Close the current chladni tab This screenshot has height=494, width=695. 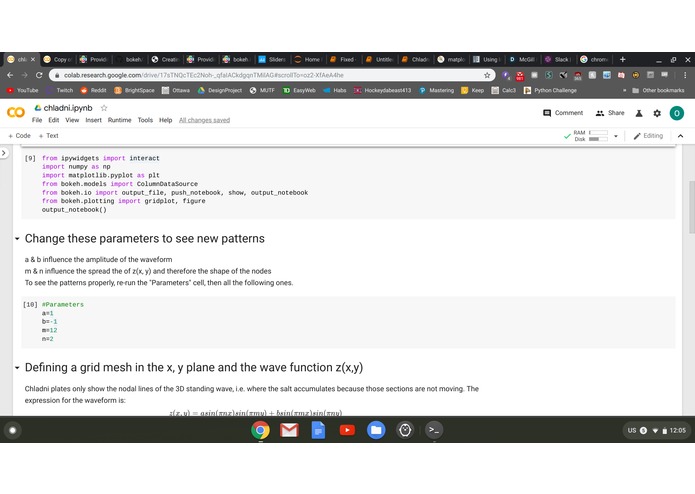click(x=33, y=59)
